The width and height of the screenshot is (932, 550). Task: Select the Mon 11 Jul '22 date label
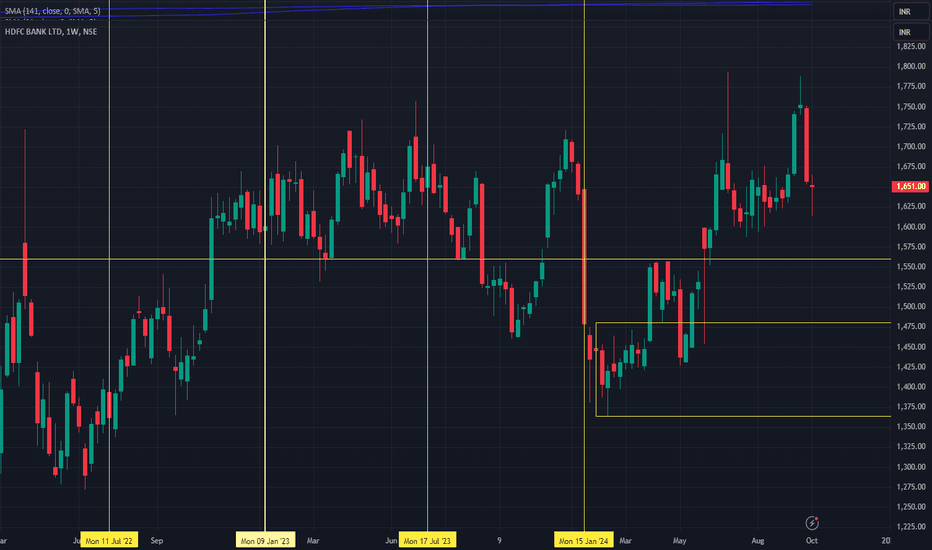coord(109,540)
